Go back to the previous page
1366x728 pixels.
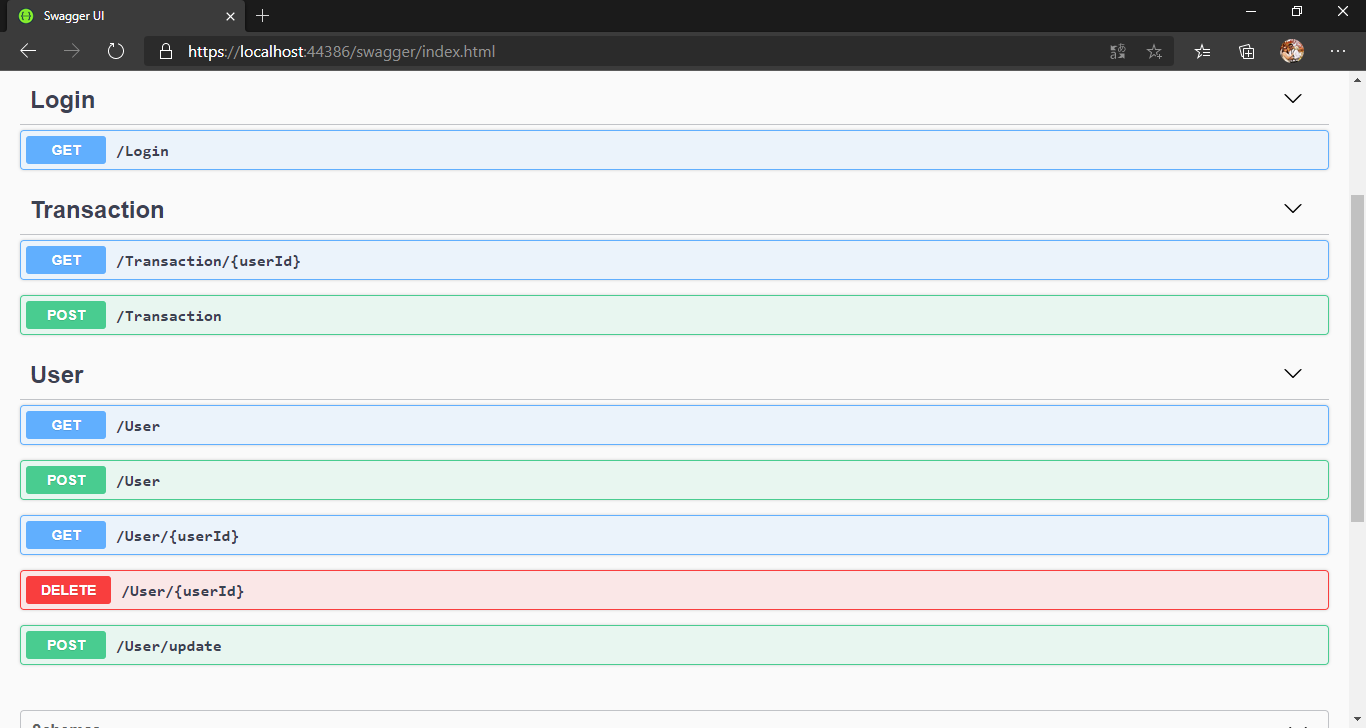28,51
